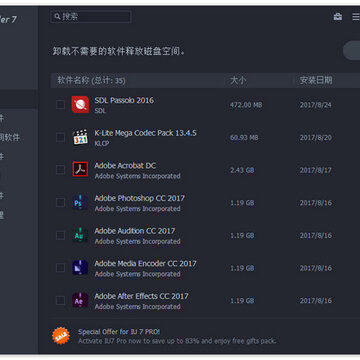The height and width of the screenshot is (360, 360).
Task: Open the toolbox briefcase icon
Action: pos(338,16)
